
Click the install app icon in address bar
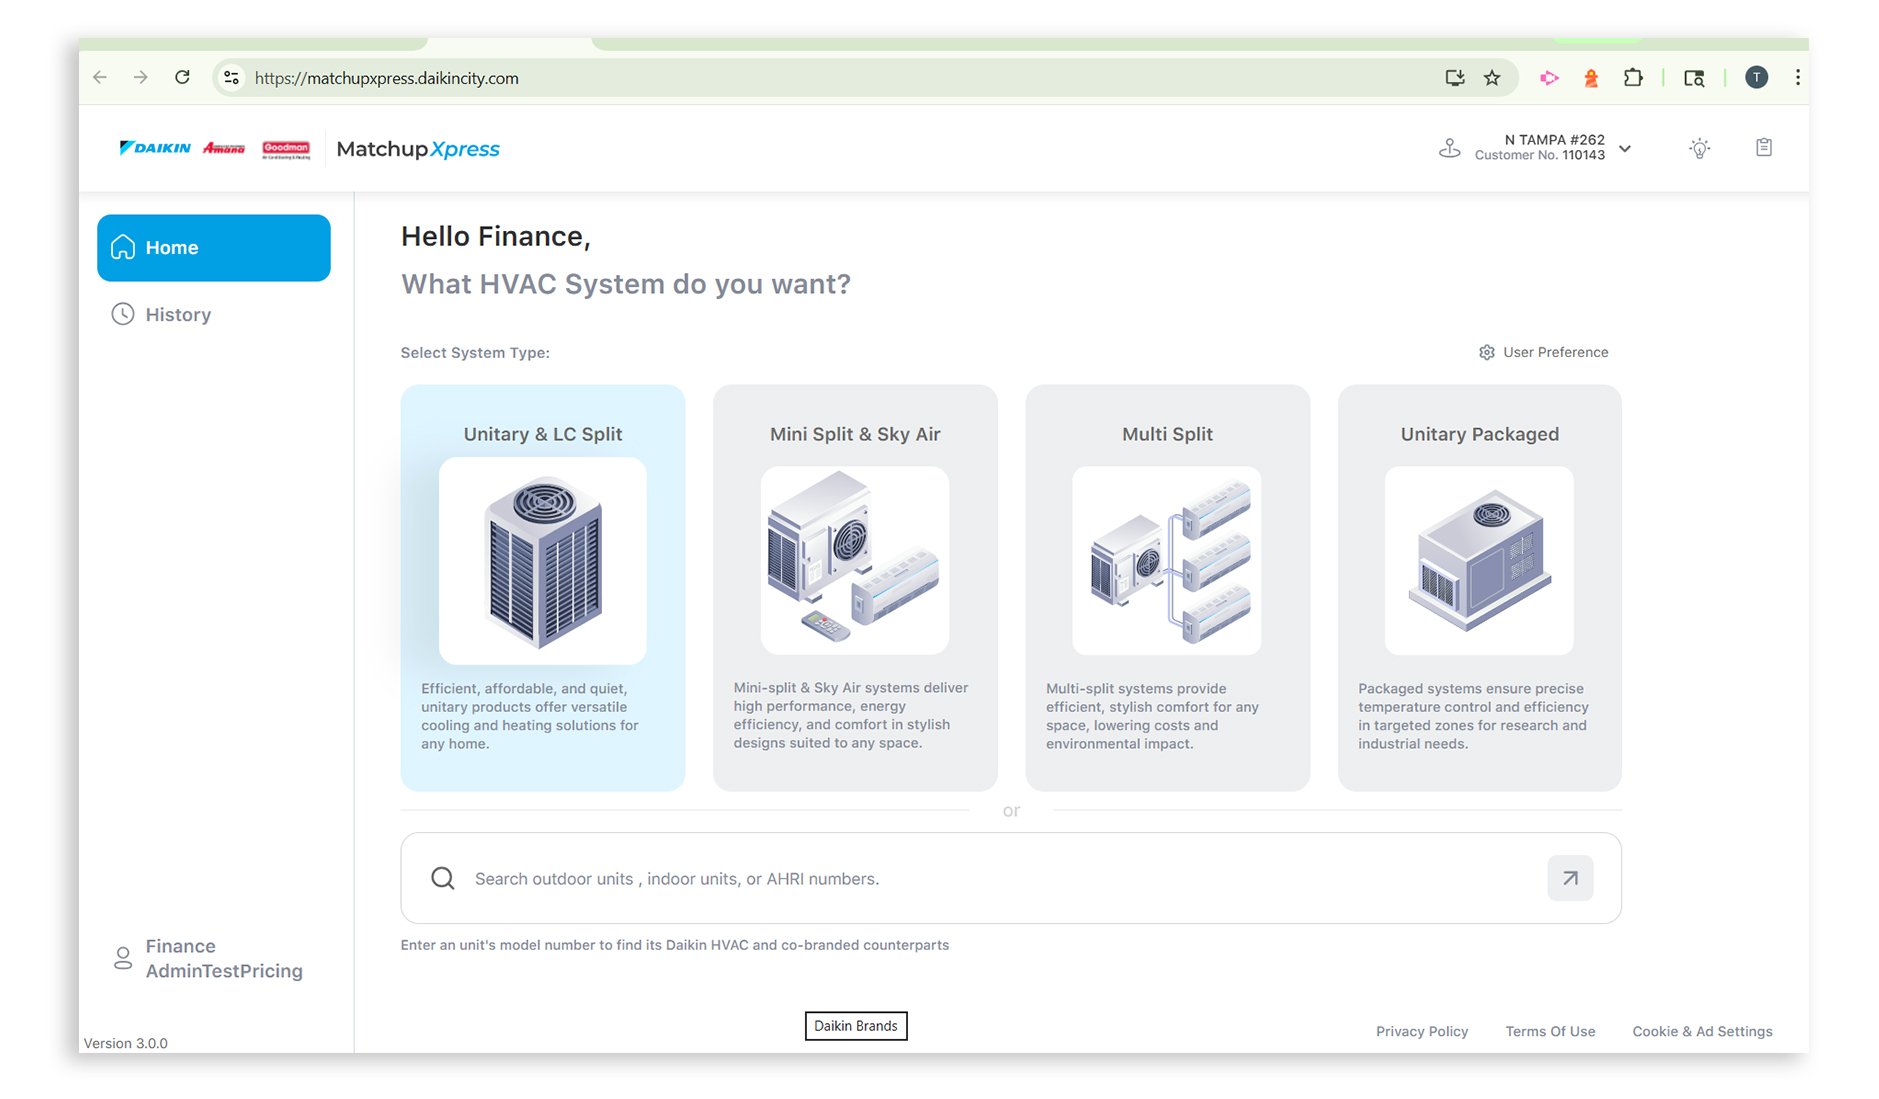pos(1455,78)
